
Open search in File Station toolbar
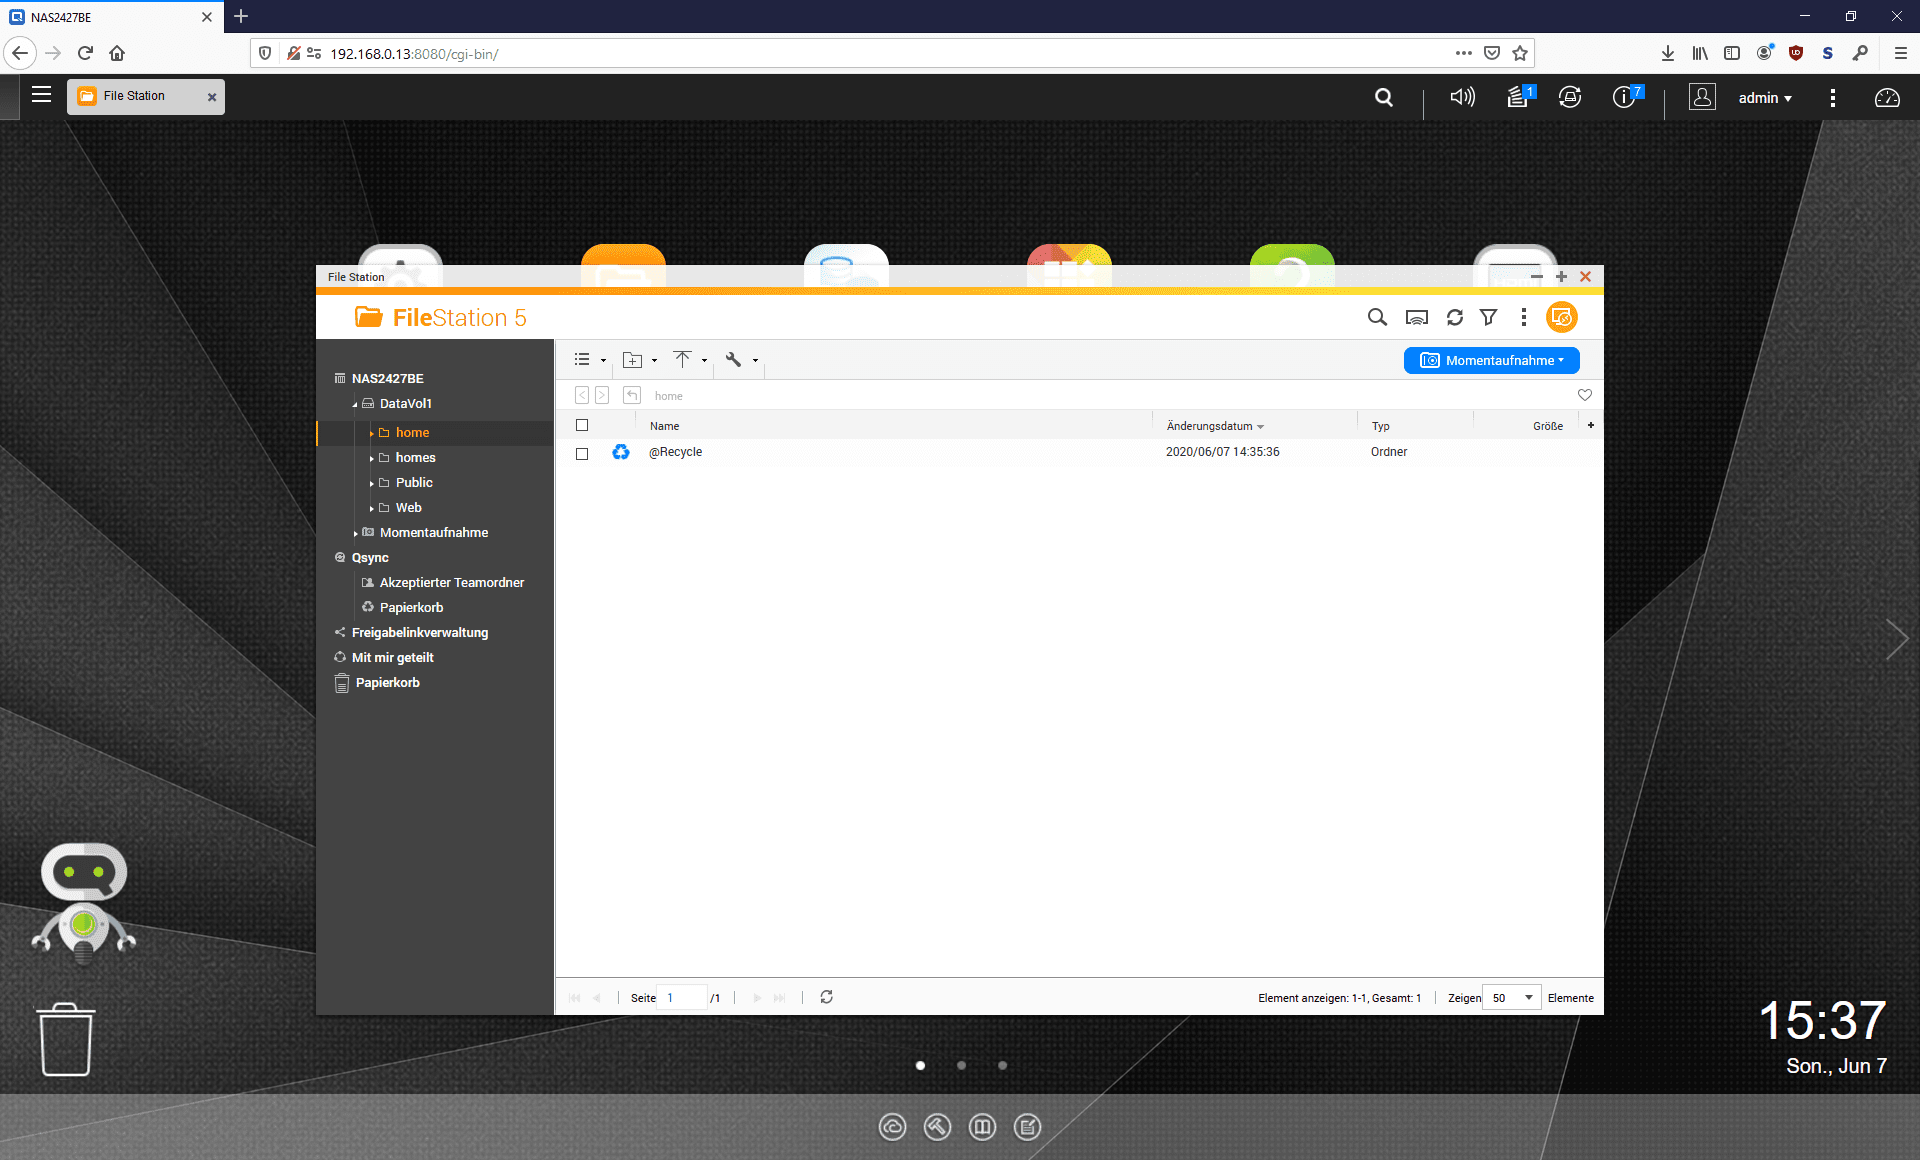pos(1377,317)
